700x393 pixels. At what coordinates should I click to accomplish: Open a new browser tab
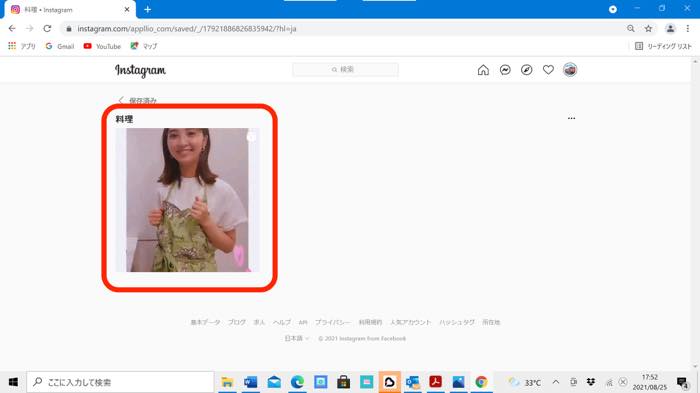(x=147, y=9)
